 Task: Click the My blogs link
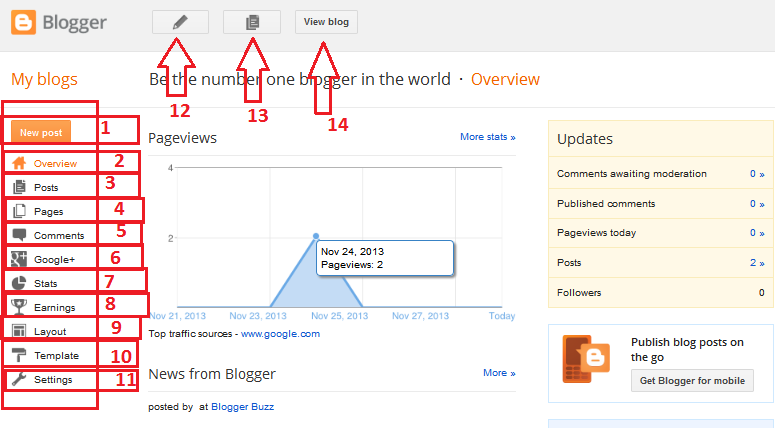(x=44, y=79)
